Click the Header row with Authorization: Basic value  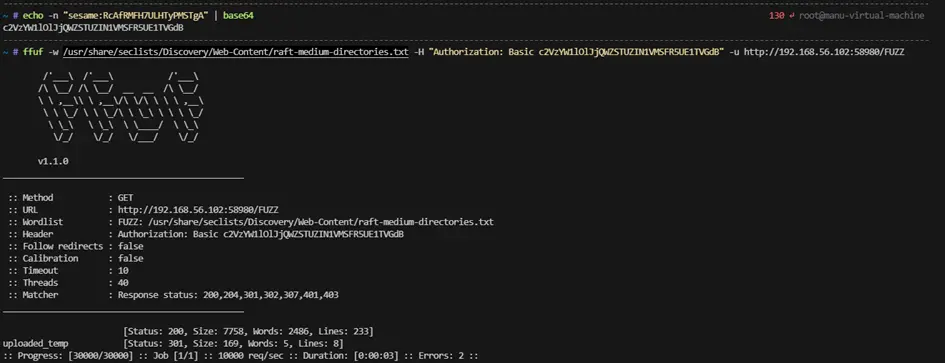[206, 234]
